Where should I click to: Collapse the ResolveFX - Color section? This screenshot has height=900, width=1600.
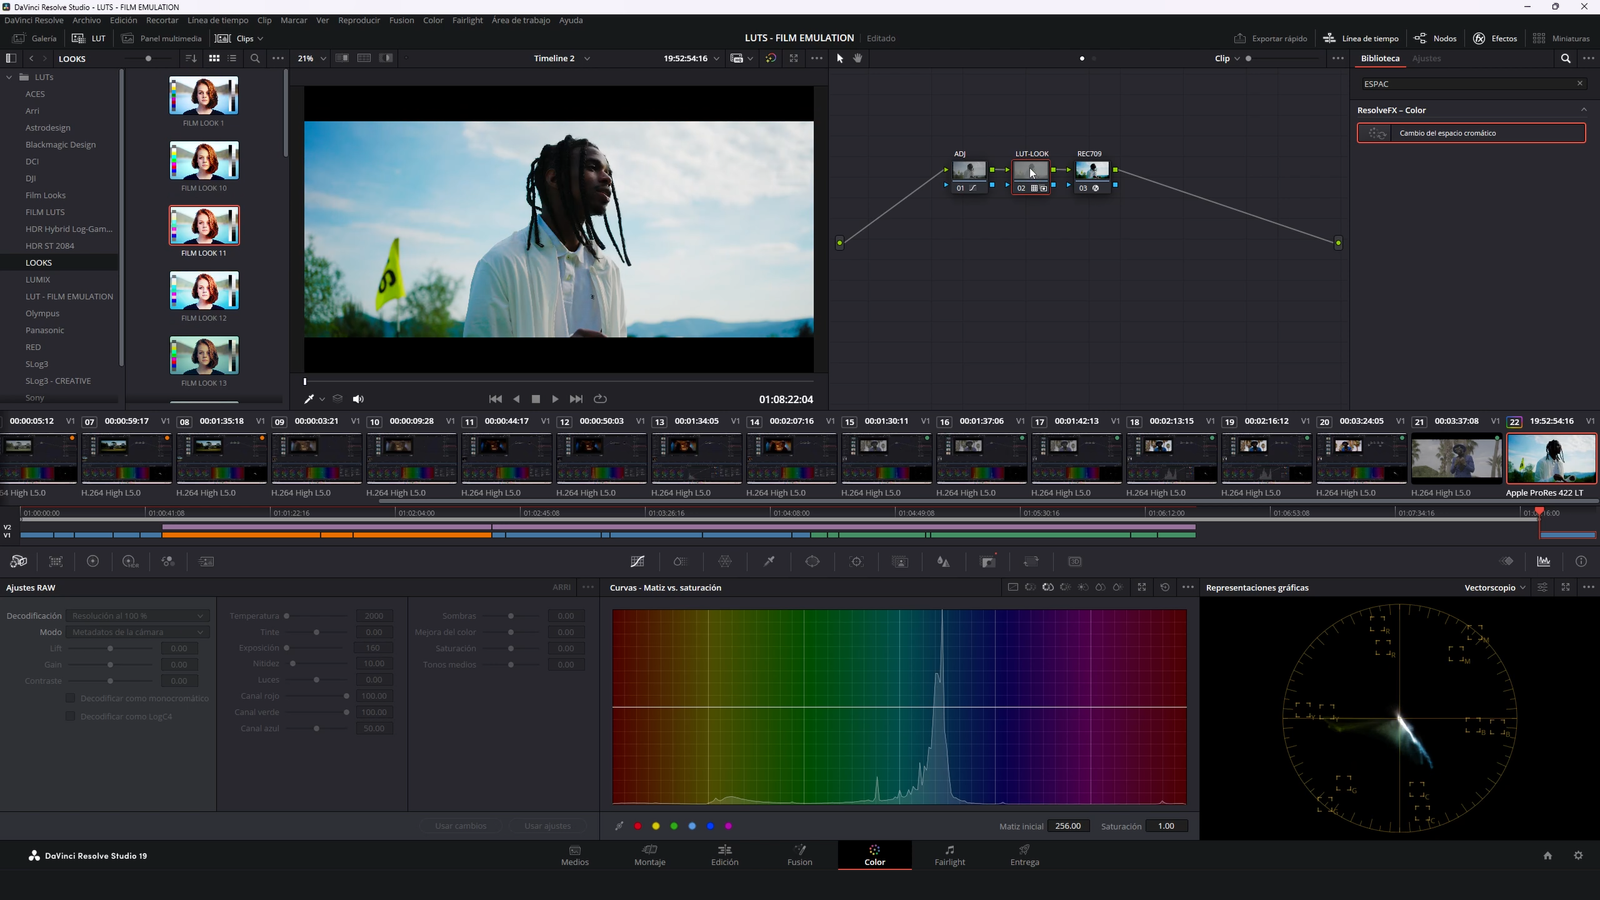1583,110
